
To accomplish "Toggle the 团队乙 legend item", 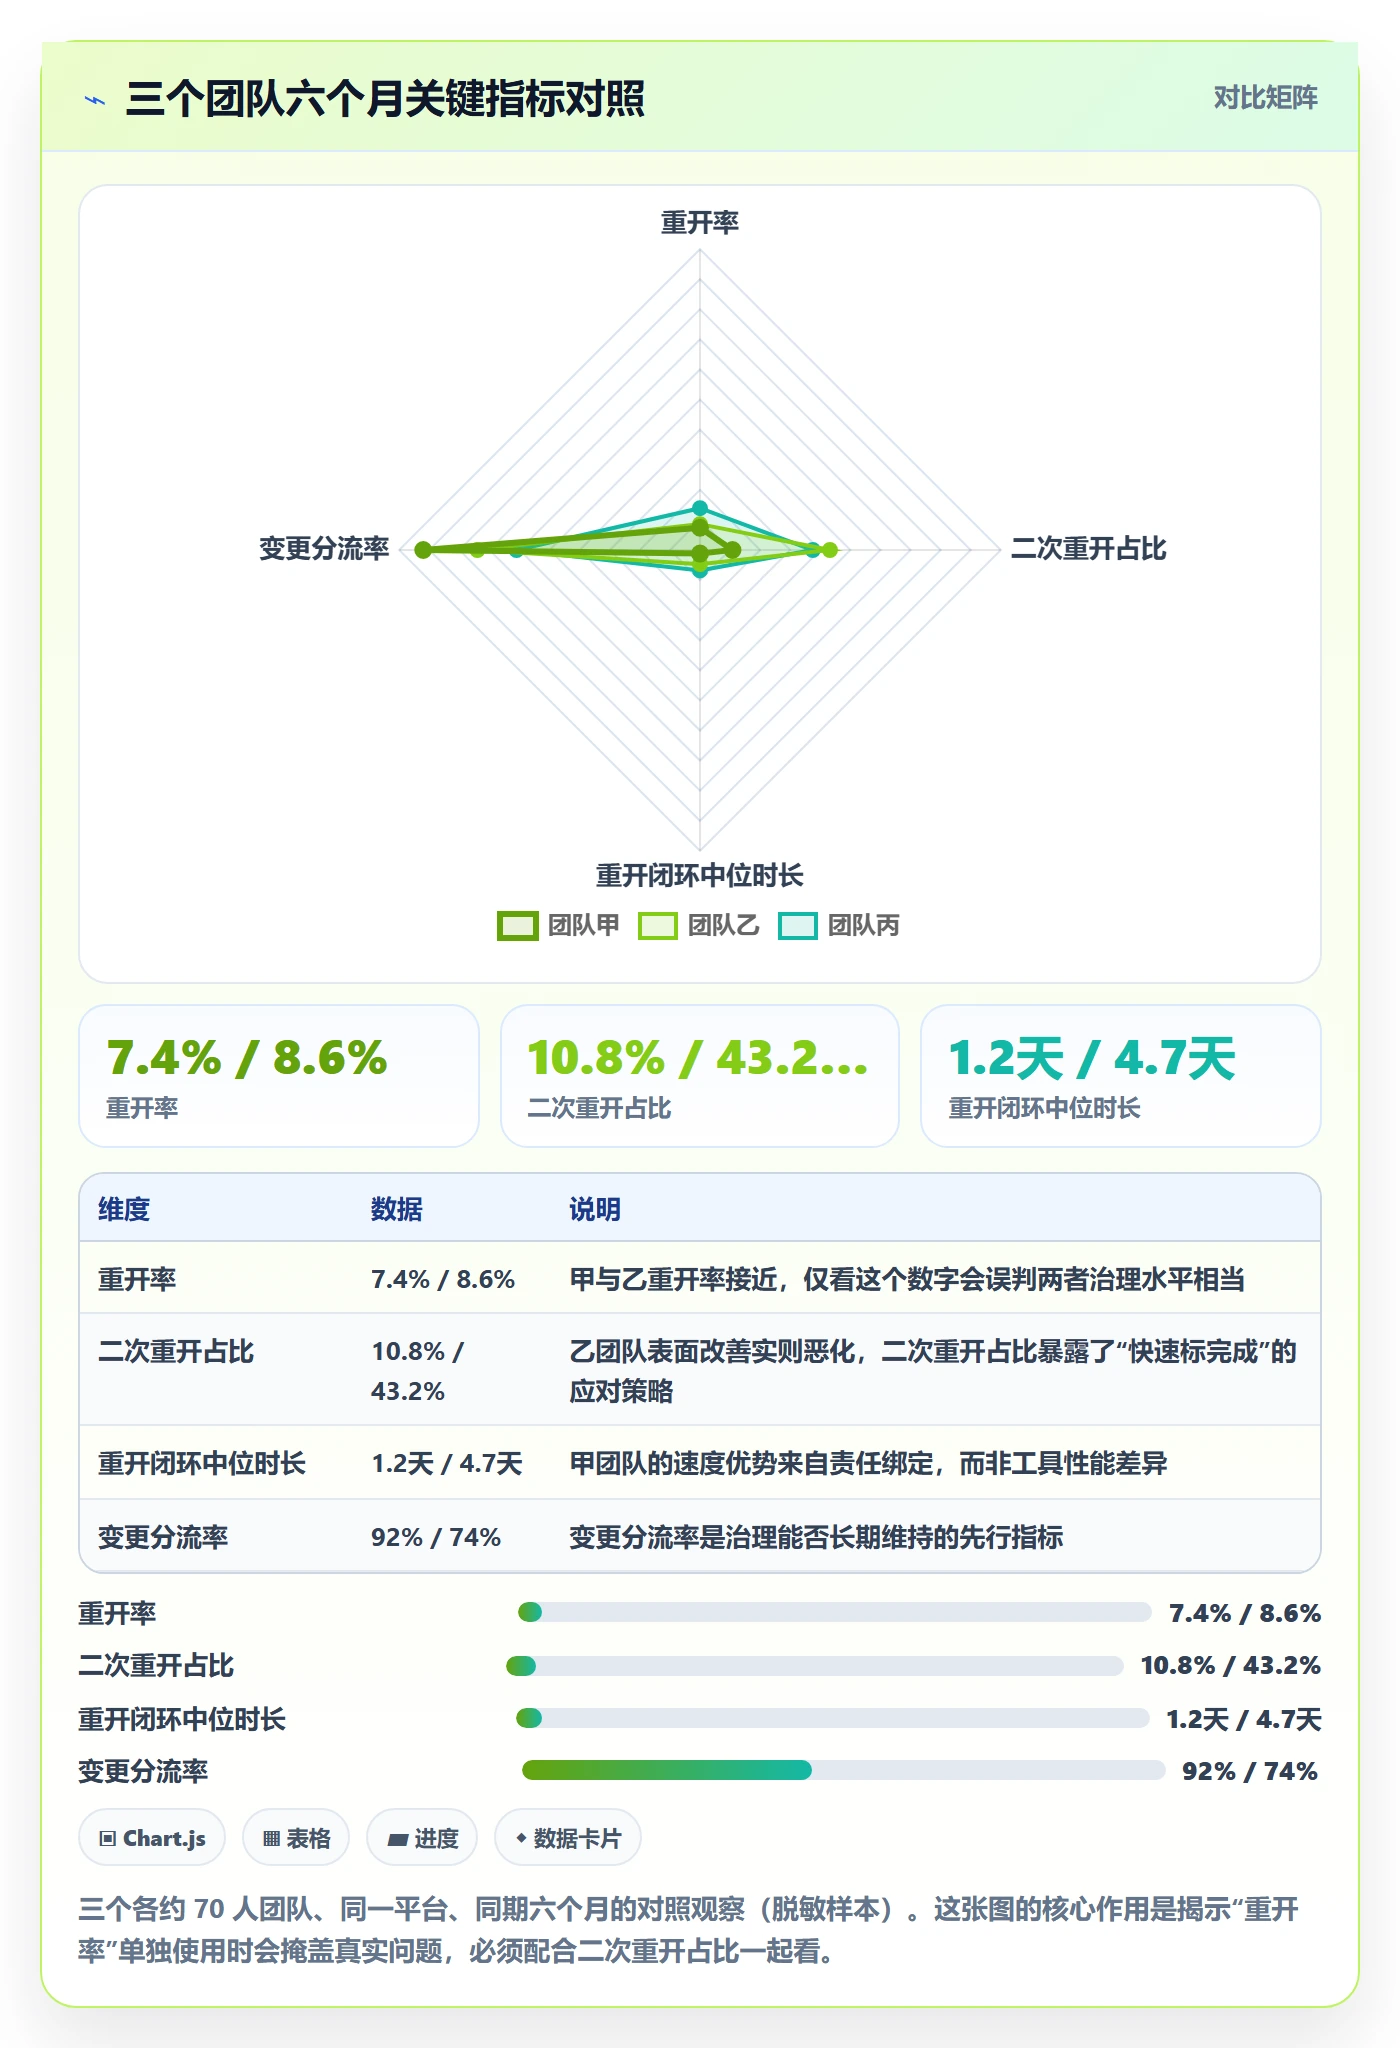I will tap(698, 926).
